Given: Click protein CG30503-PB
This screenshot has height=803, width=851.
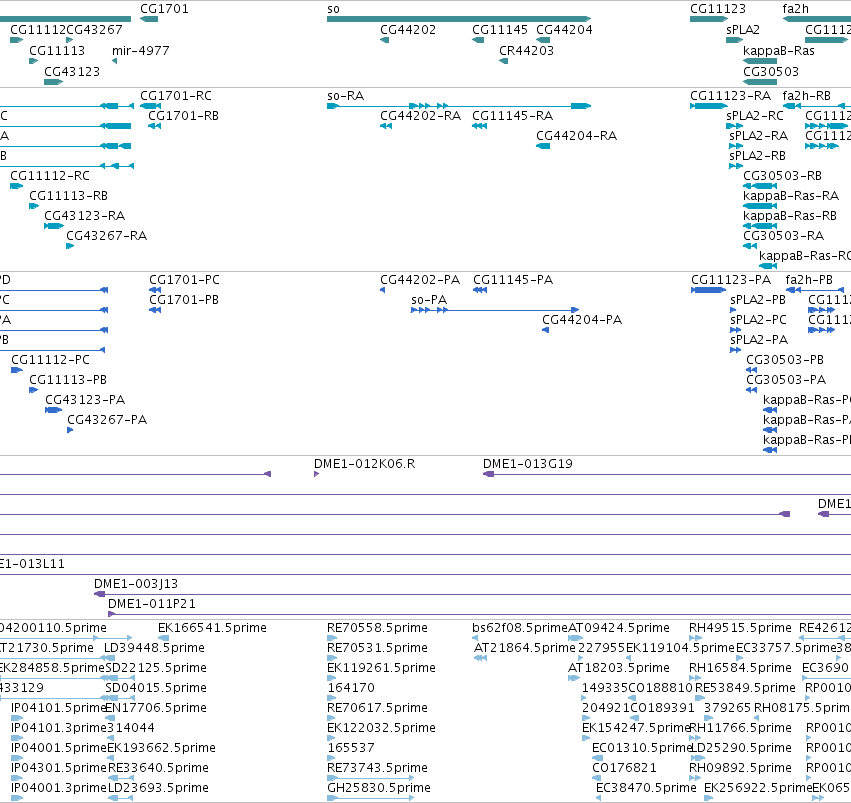Looking at the screenshot, I should (x=785, y=359).
